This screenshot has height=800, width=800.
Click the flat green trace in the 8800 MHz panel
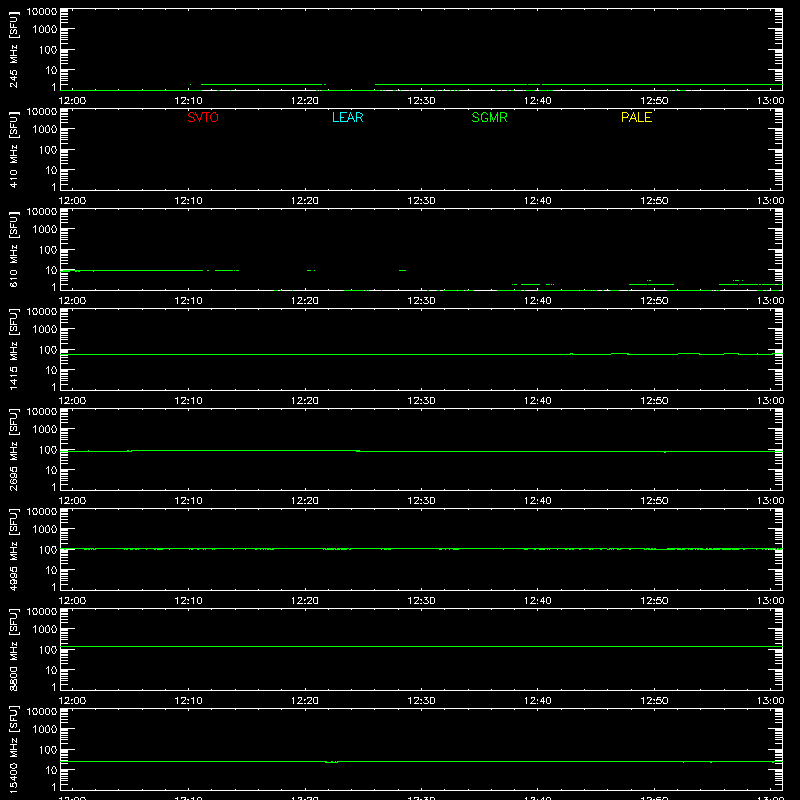tap(421, 646)
